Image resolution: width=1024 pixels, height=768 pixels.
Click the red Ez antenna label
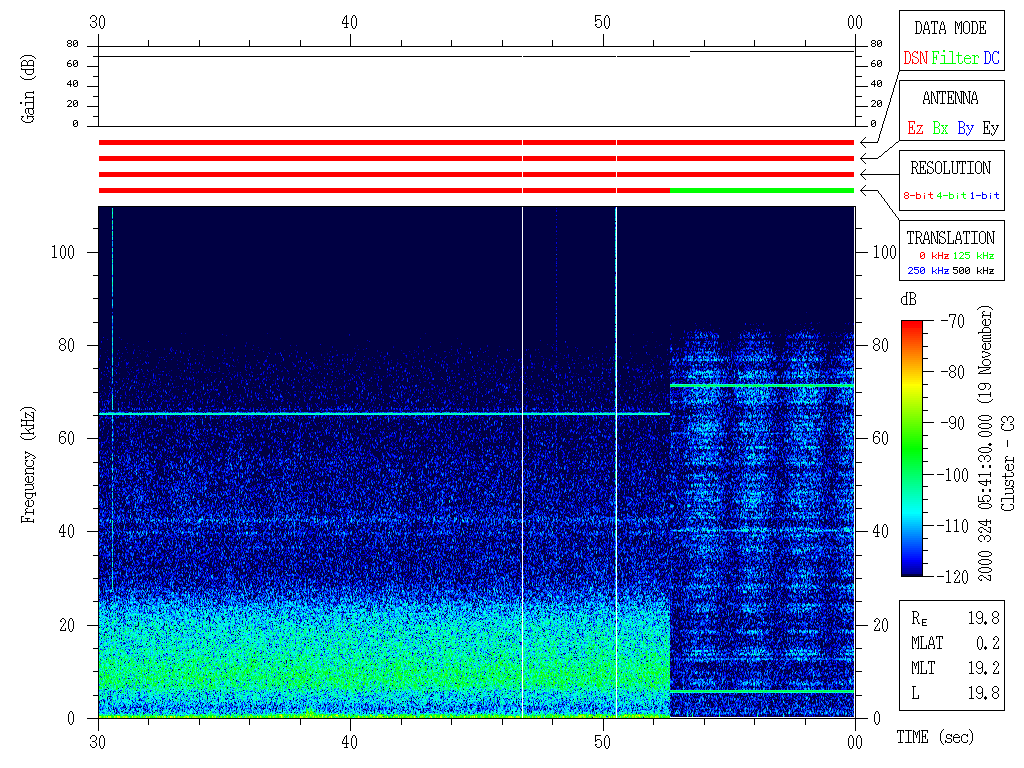tap(915, 128)
